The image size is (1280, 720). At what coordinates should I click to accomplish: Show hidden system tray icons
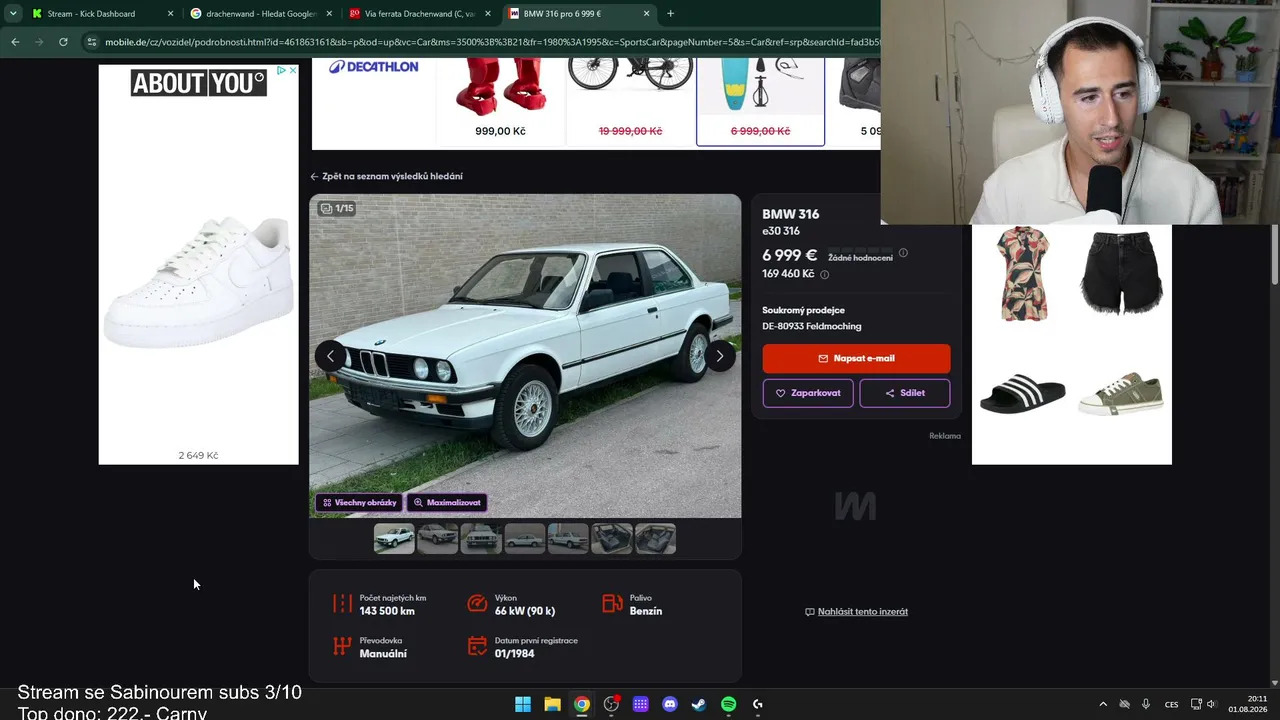tap(1103, 704)
